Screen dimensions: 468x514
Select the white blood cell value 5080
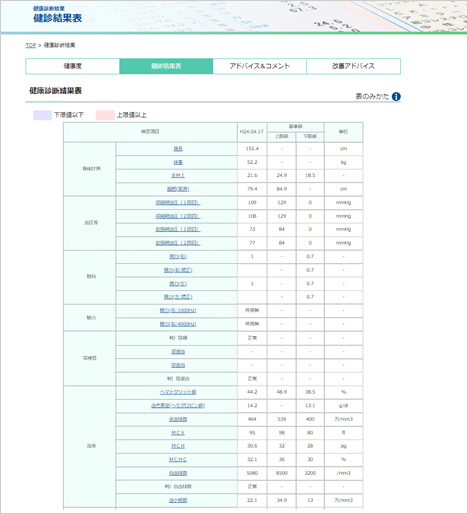click(x=252, y=473)
